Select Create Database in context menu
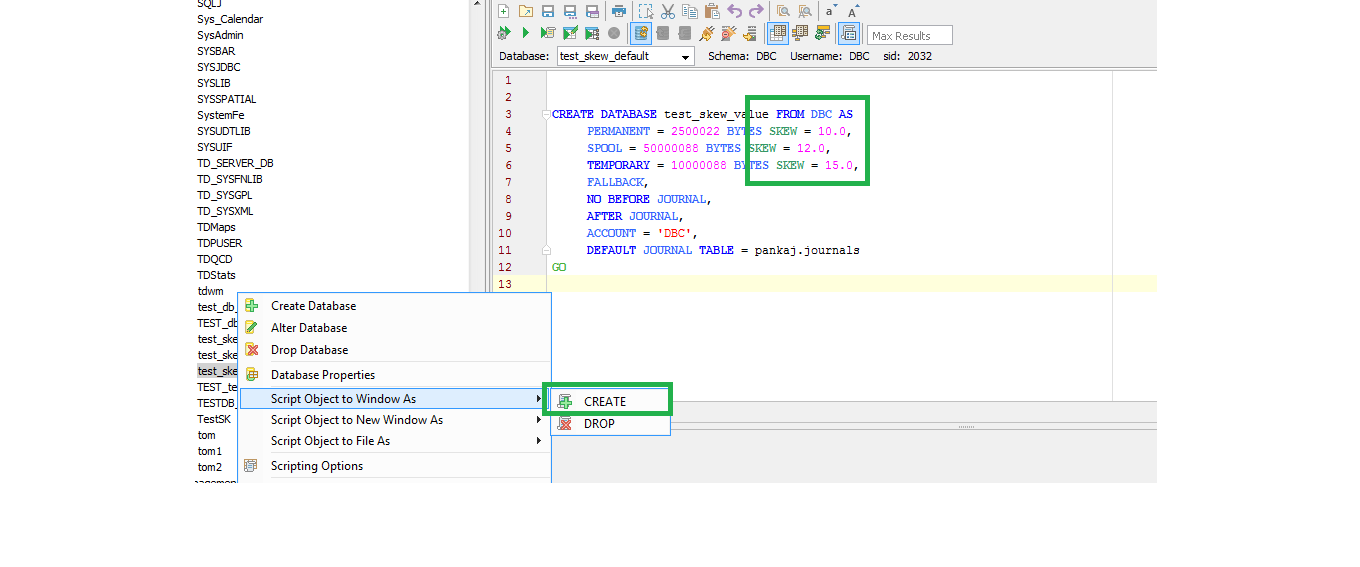 coord(395,306)
